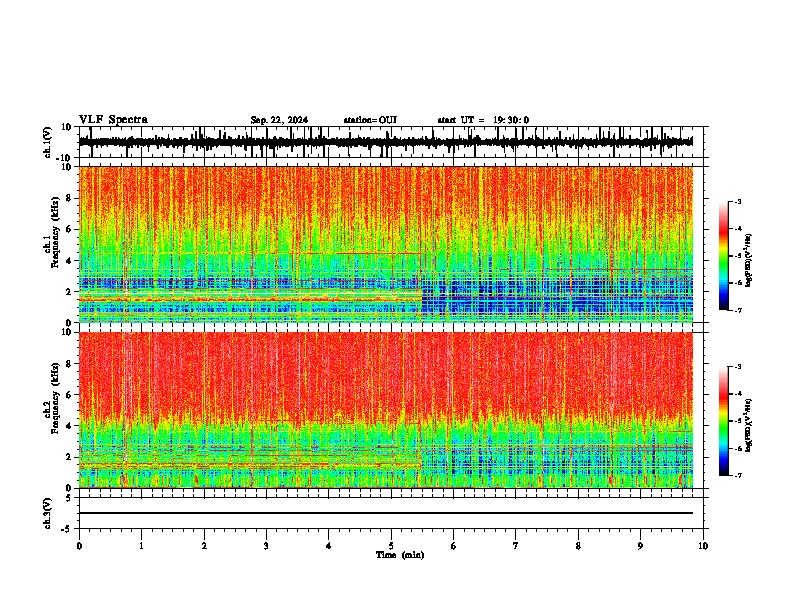Click the ch.1 colorbar 'log(PSD)' unit label
Viewport: 792px width, 612px height.
748,260
